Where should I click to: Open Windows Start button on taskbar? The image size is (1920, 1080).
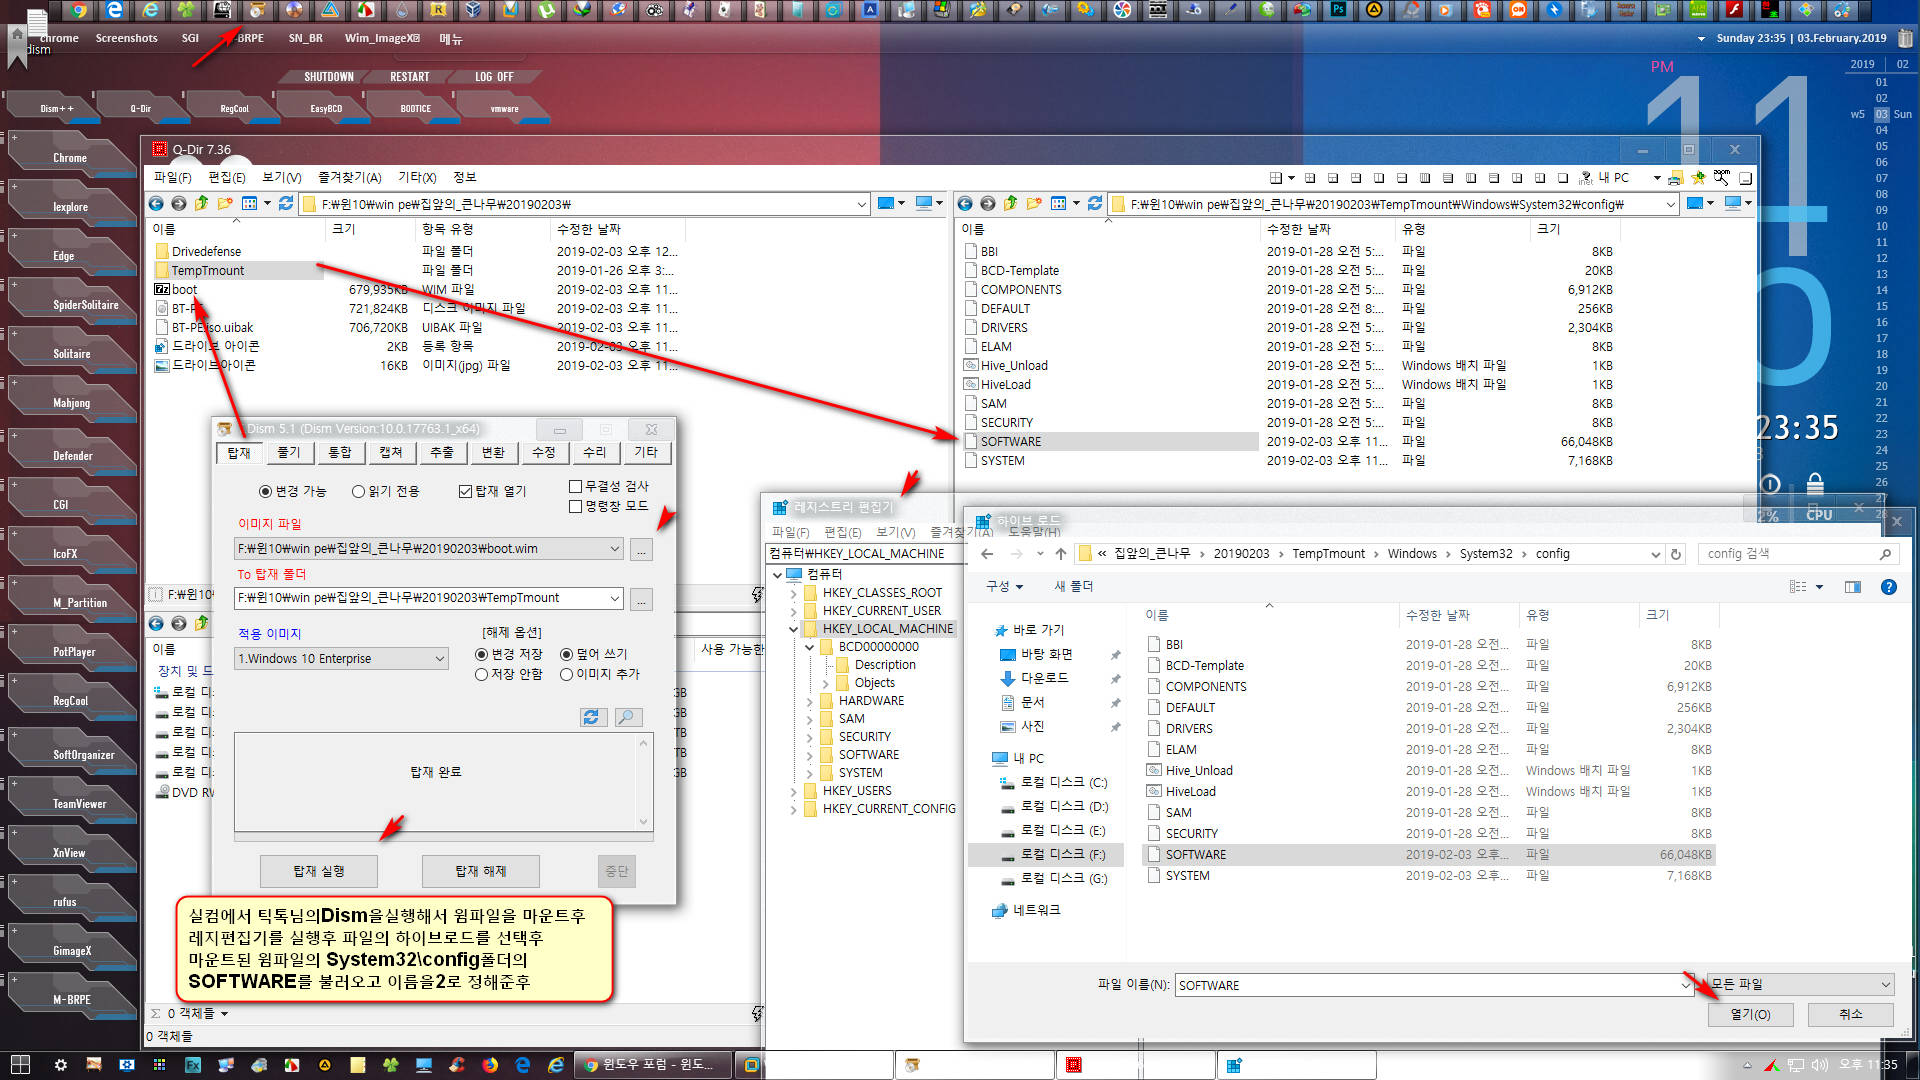(x=20, y=1065)
